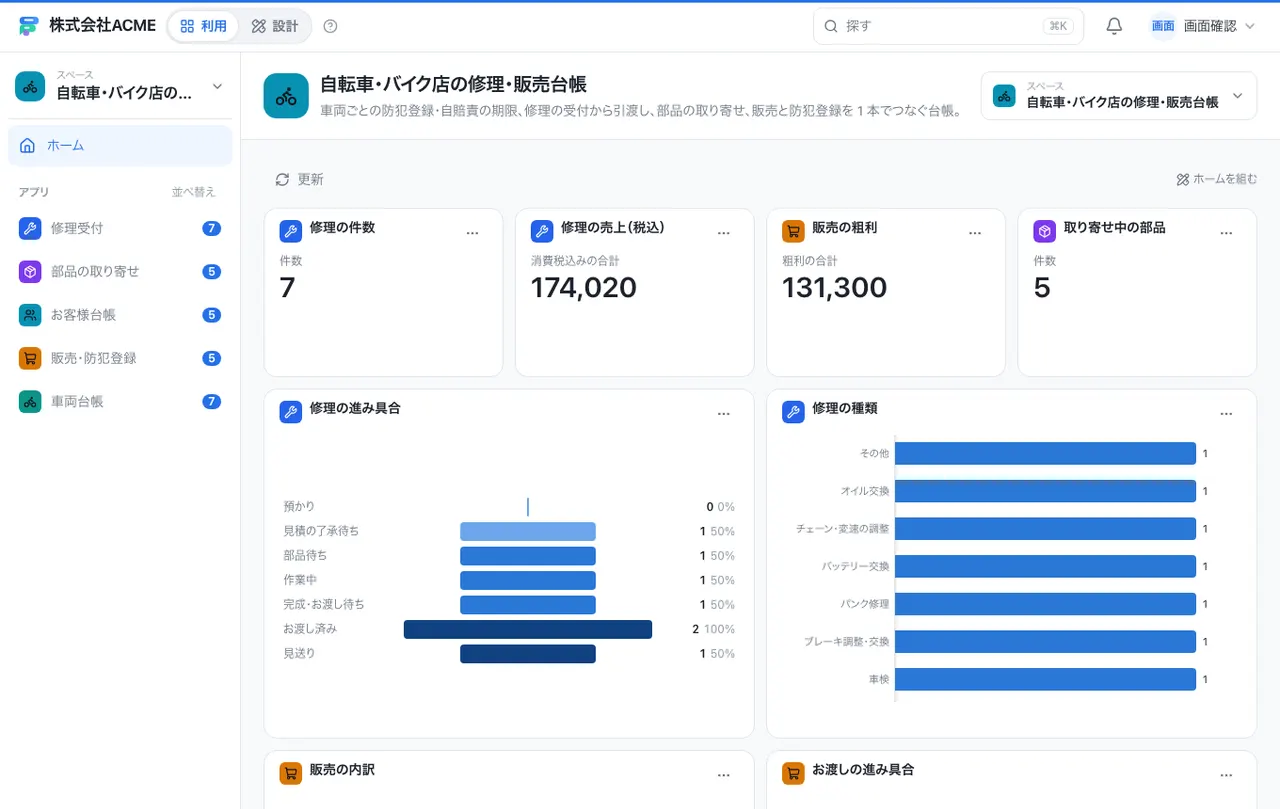Click the 更新 refresh button
1280x809 pixels.
click(299, 179)
